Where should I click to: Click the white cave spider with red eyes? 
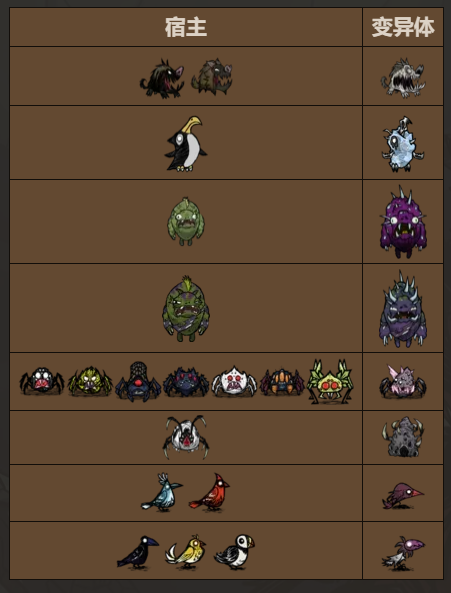234,381
